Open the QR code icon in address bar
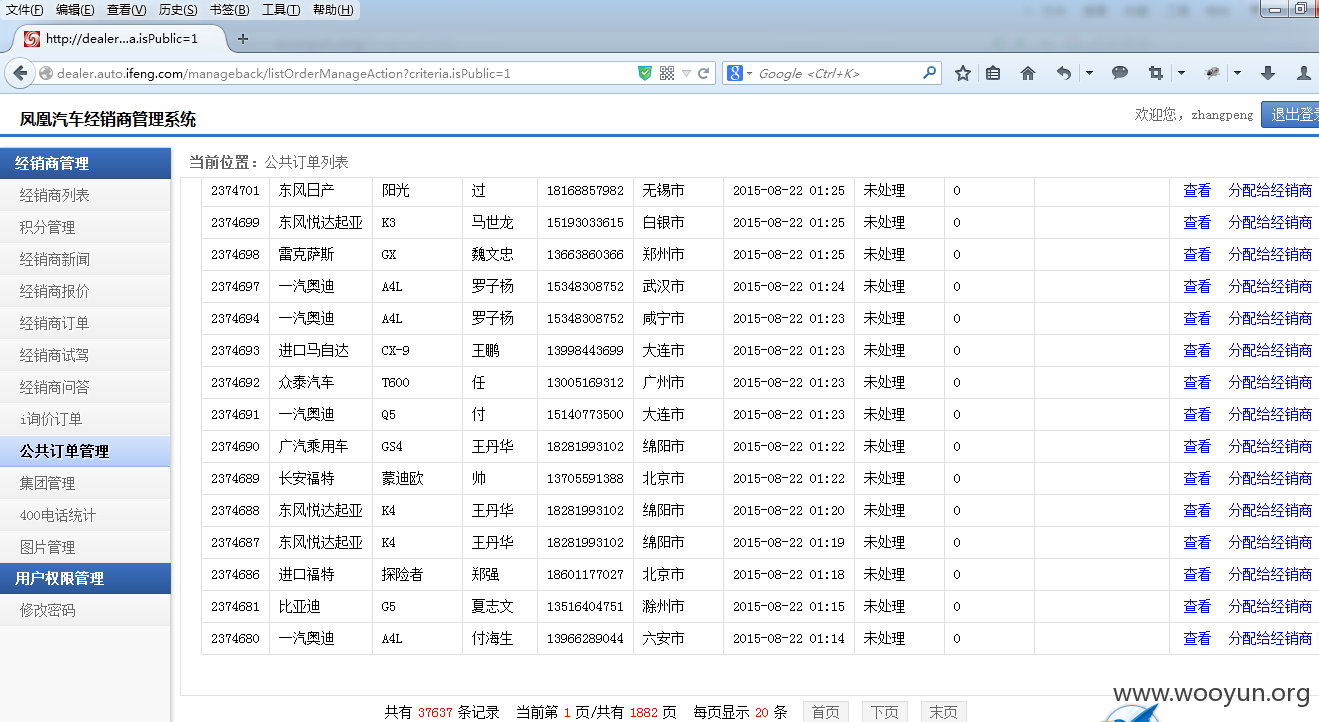 point(667,73)
